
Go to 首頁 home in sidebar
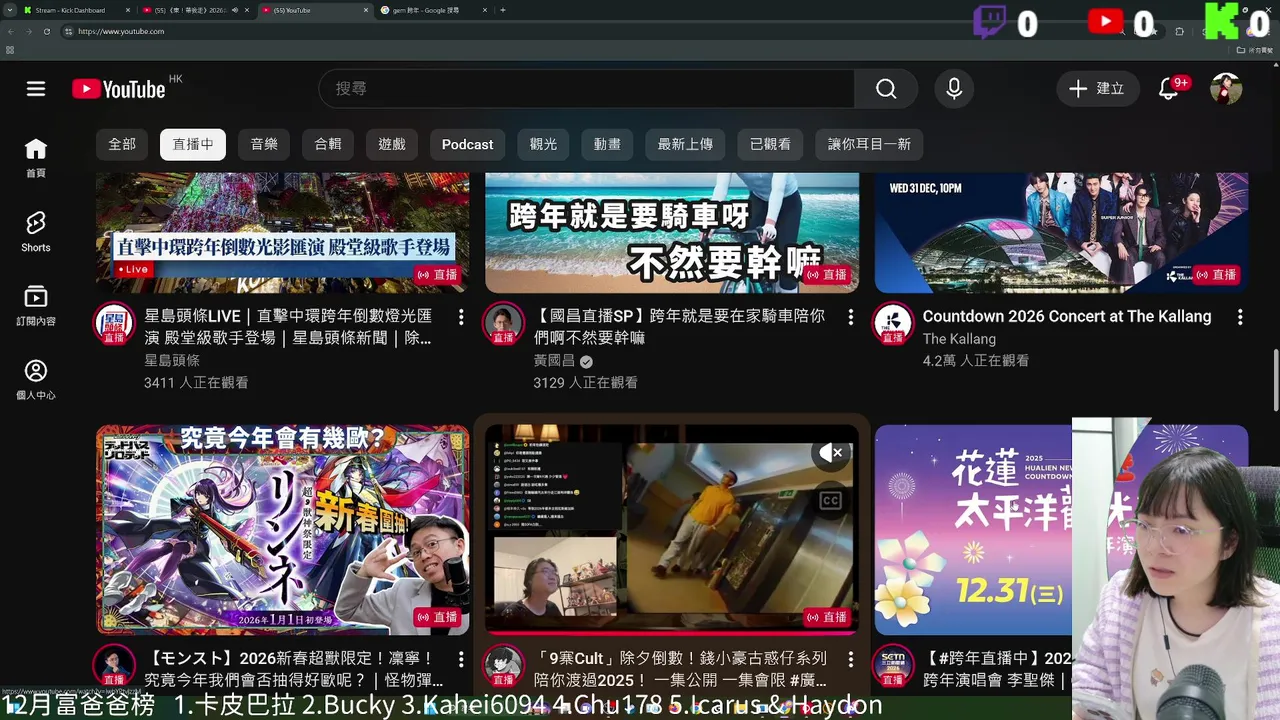click(x=36, y=158)
